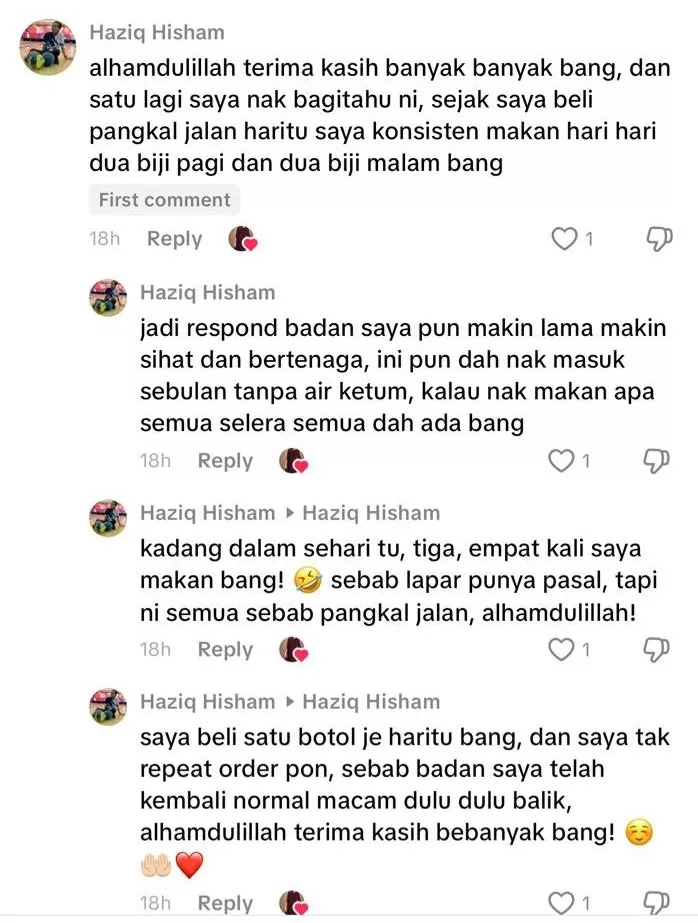Dislike the reply mentioning air ketum
698x923 pixels.
(x=656, y=461)
